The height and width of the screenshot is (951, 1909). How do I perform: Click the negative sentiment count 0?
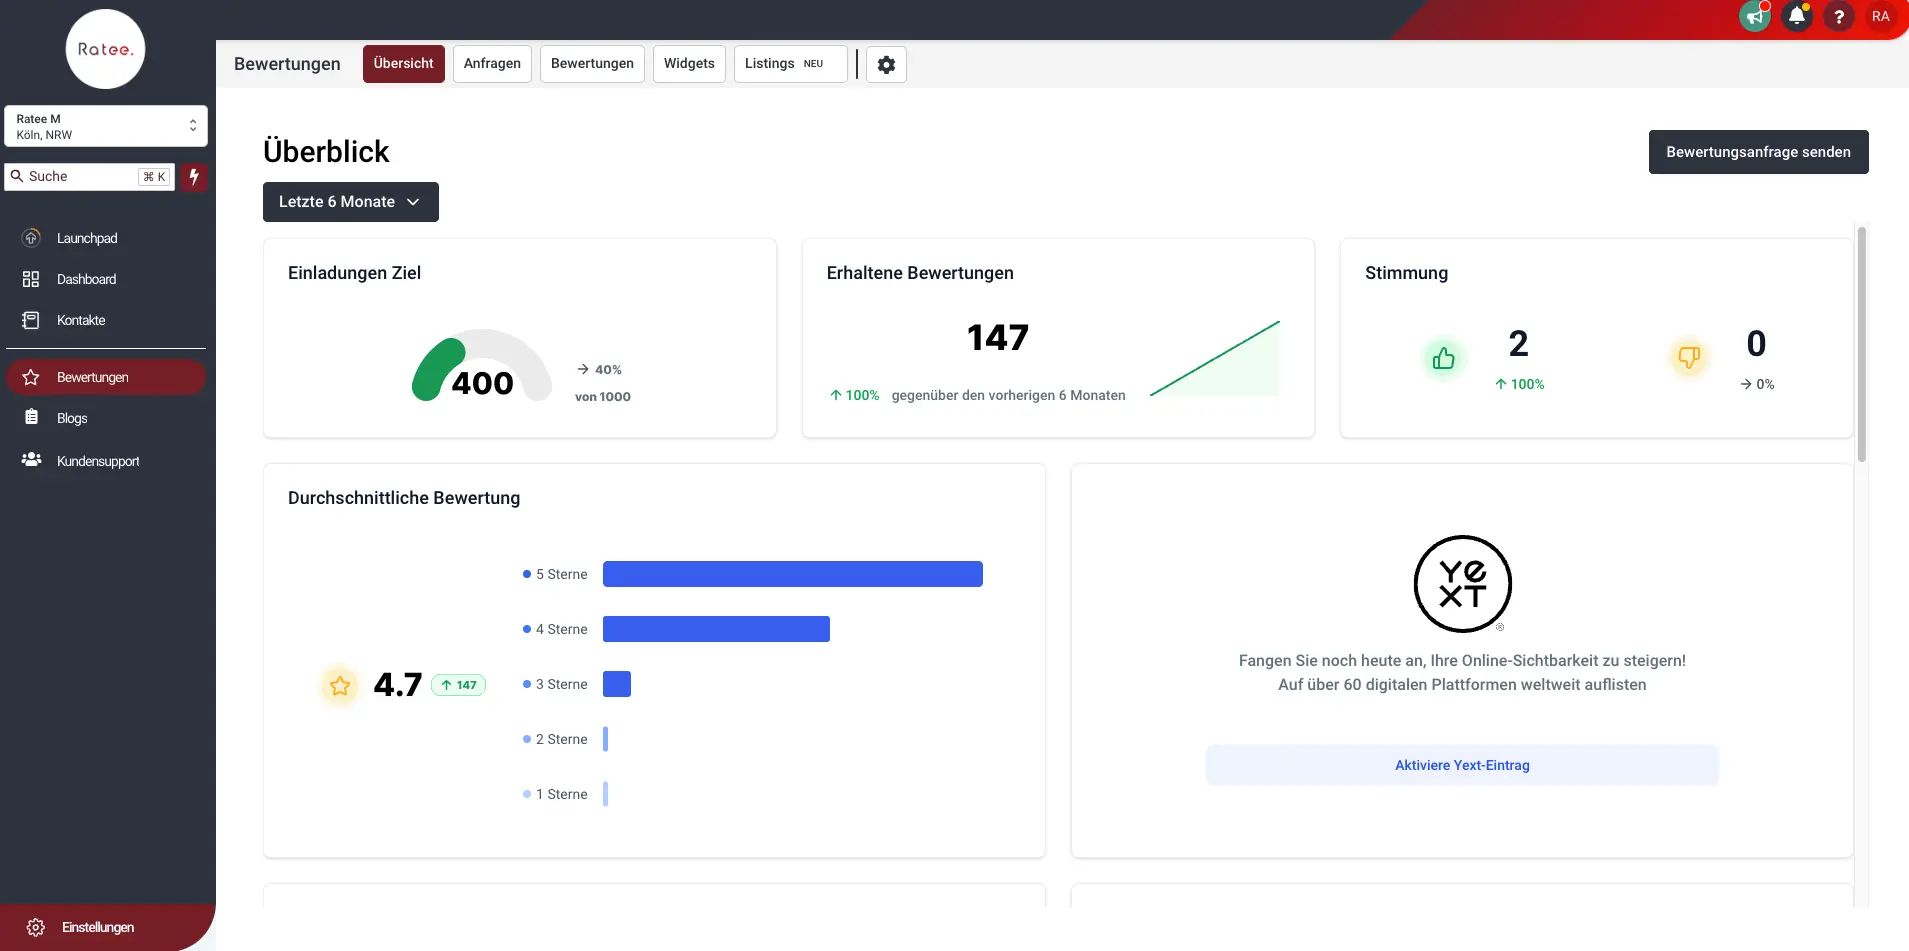coord(1756,344)
